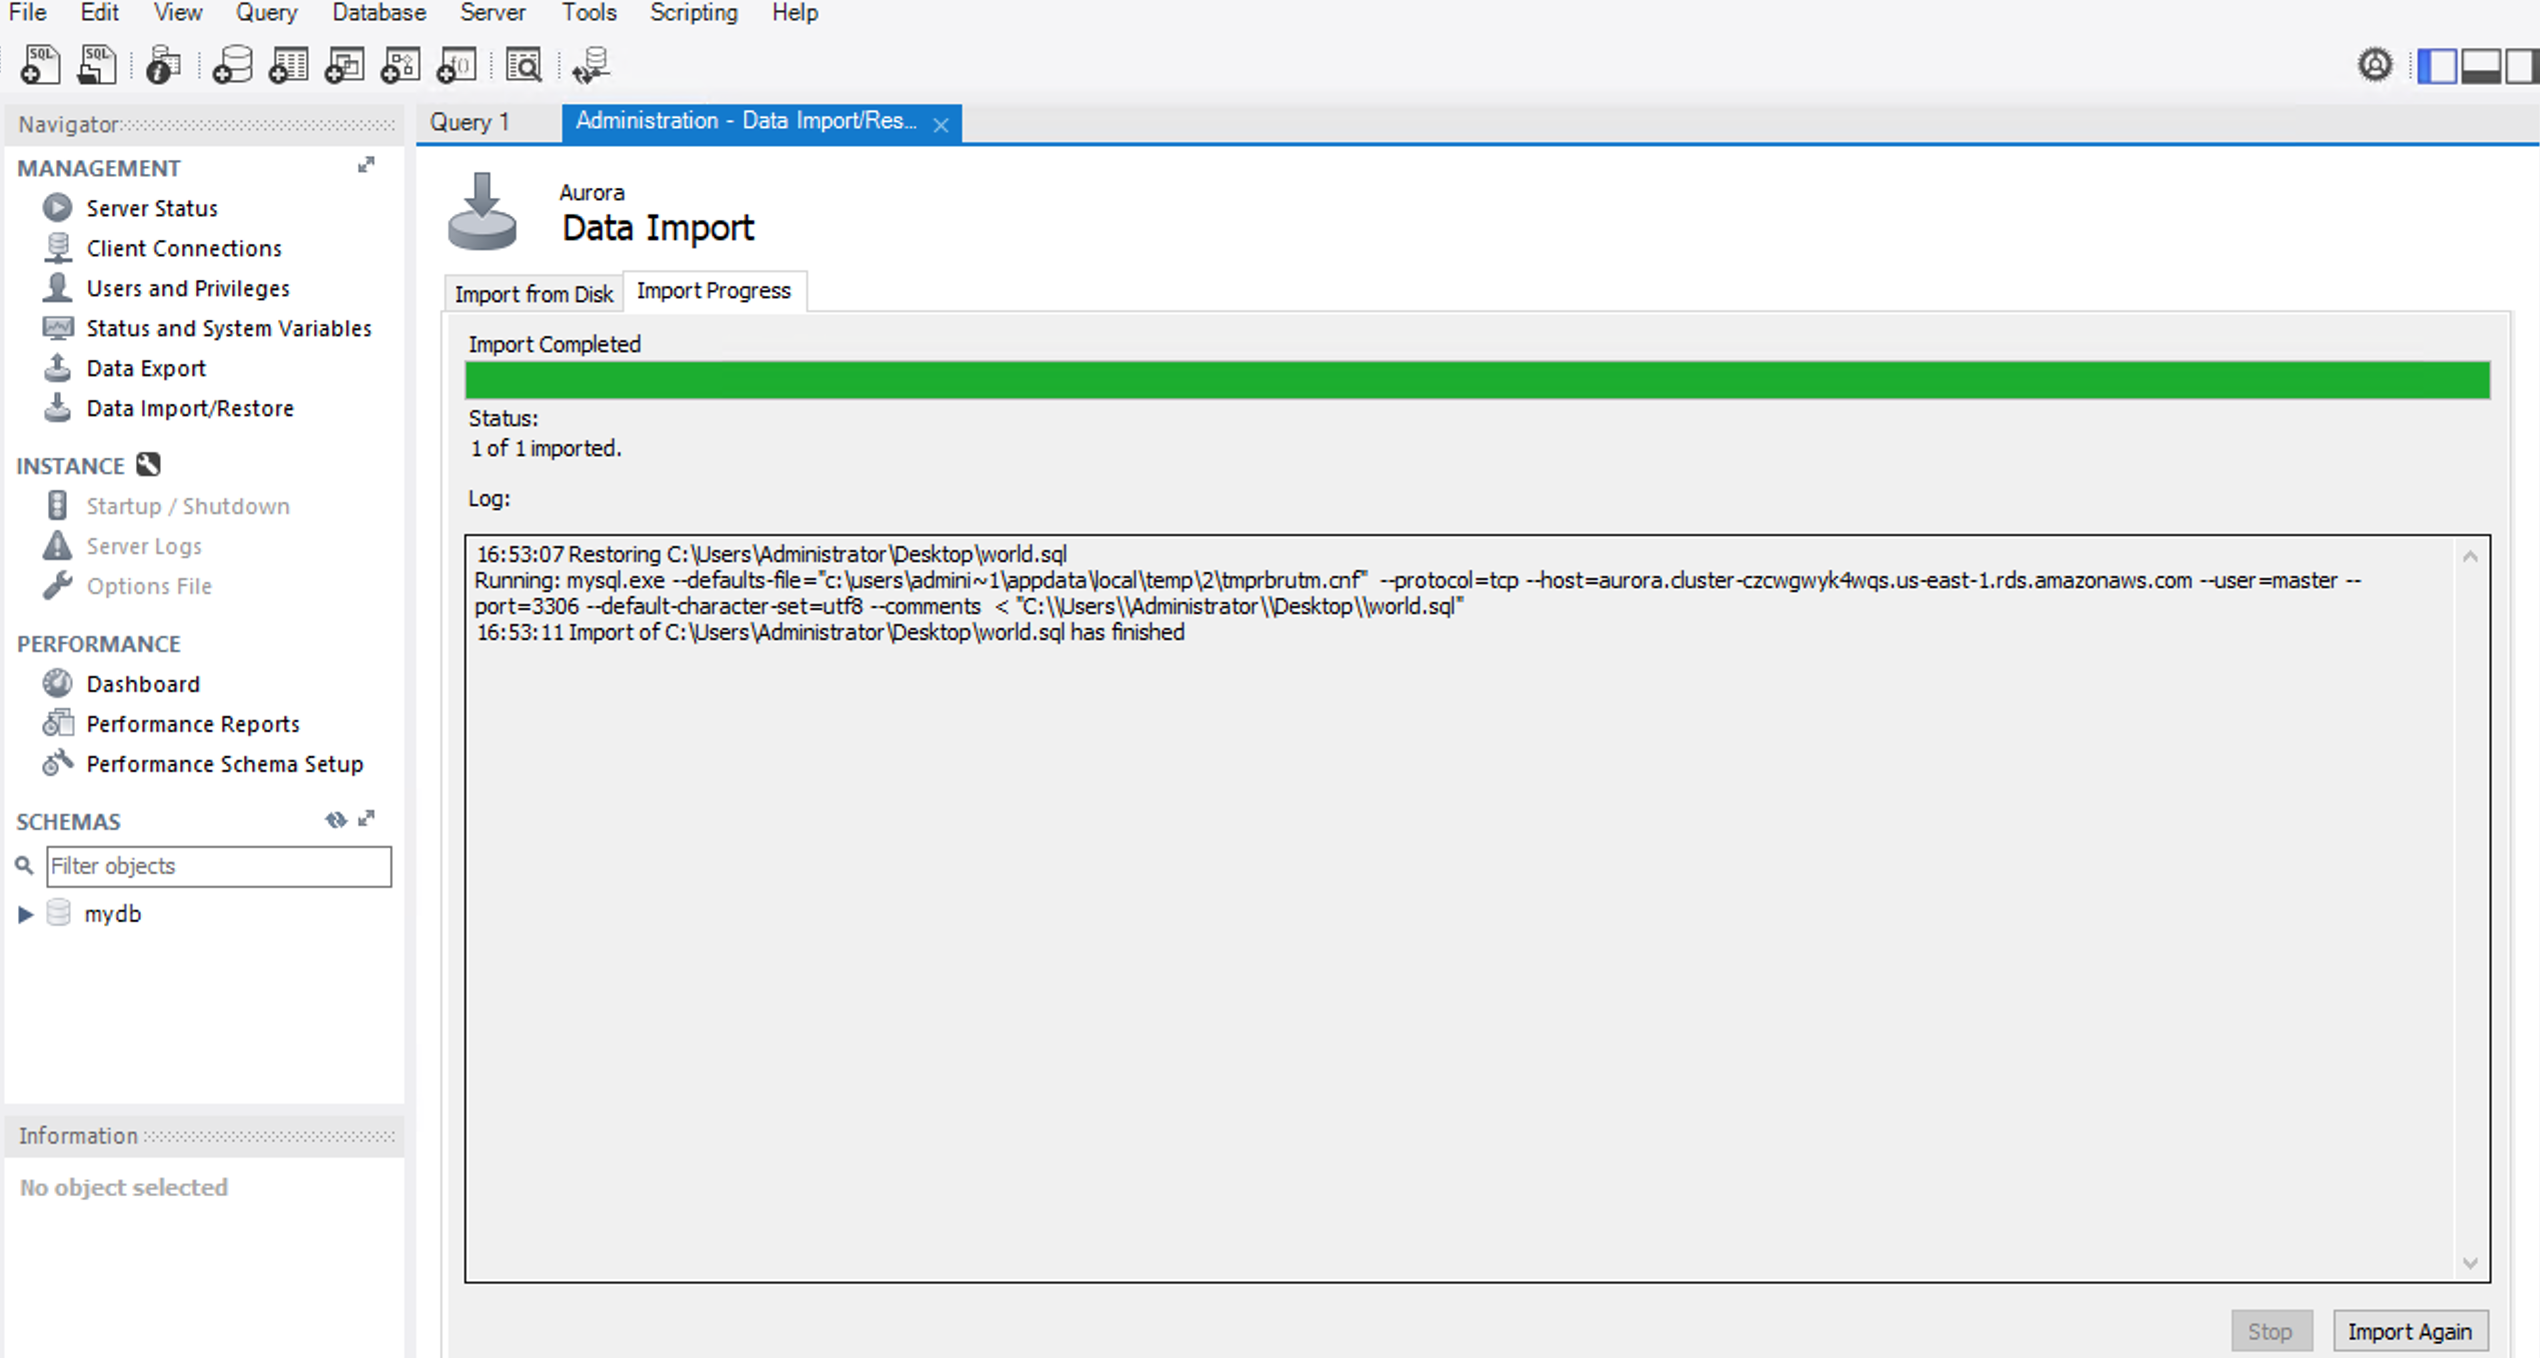Open Workbench preferences gear icon
This screenshot has width=2540, height=1358.
pos(2375,66)
